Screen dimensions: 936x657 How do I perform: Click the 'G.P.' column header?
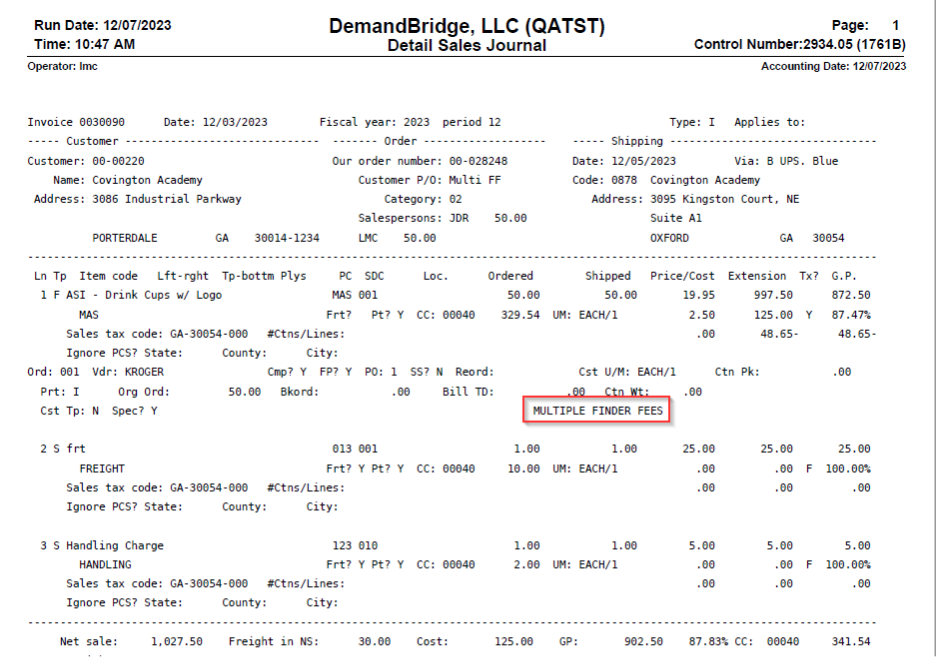[844, 276]
